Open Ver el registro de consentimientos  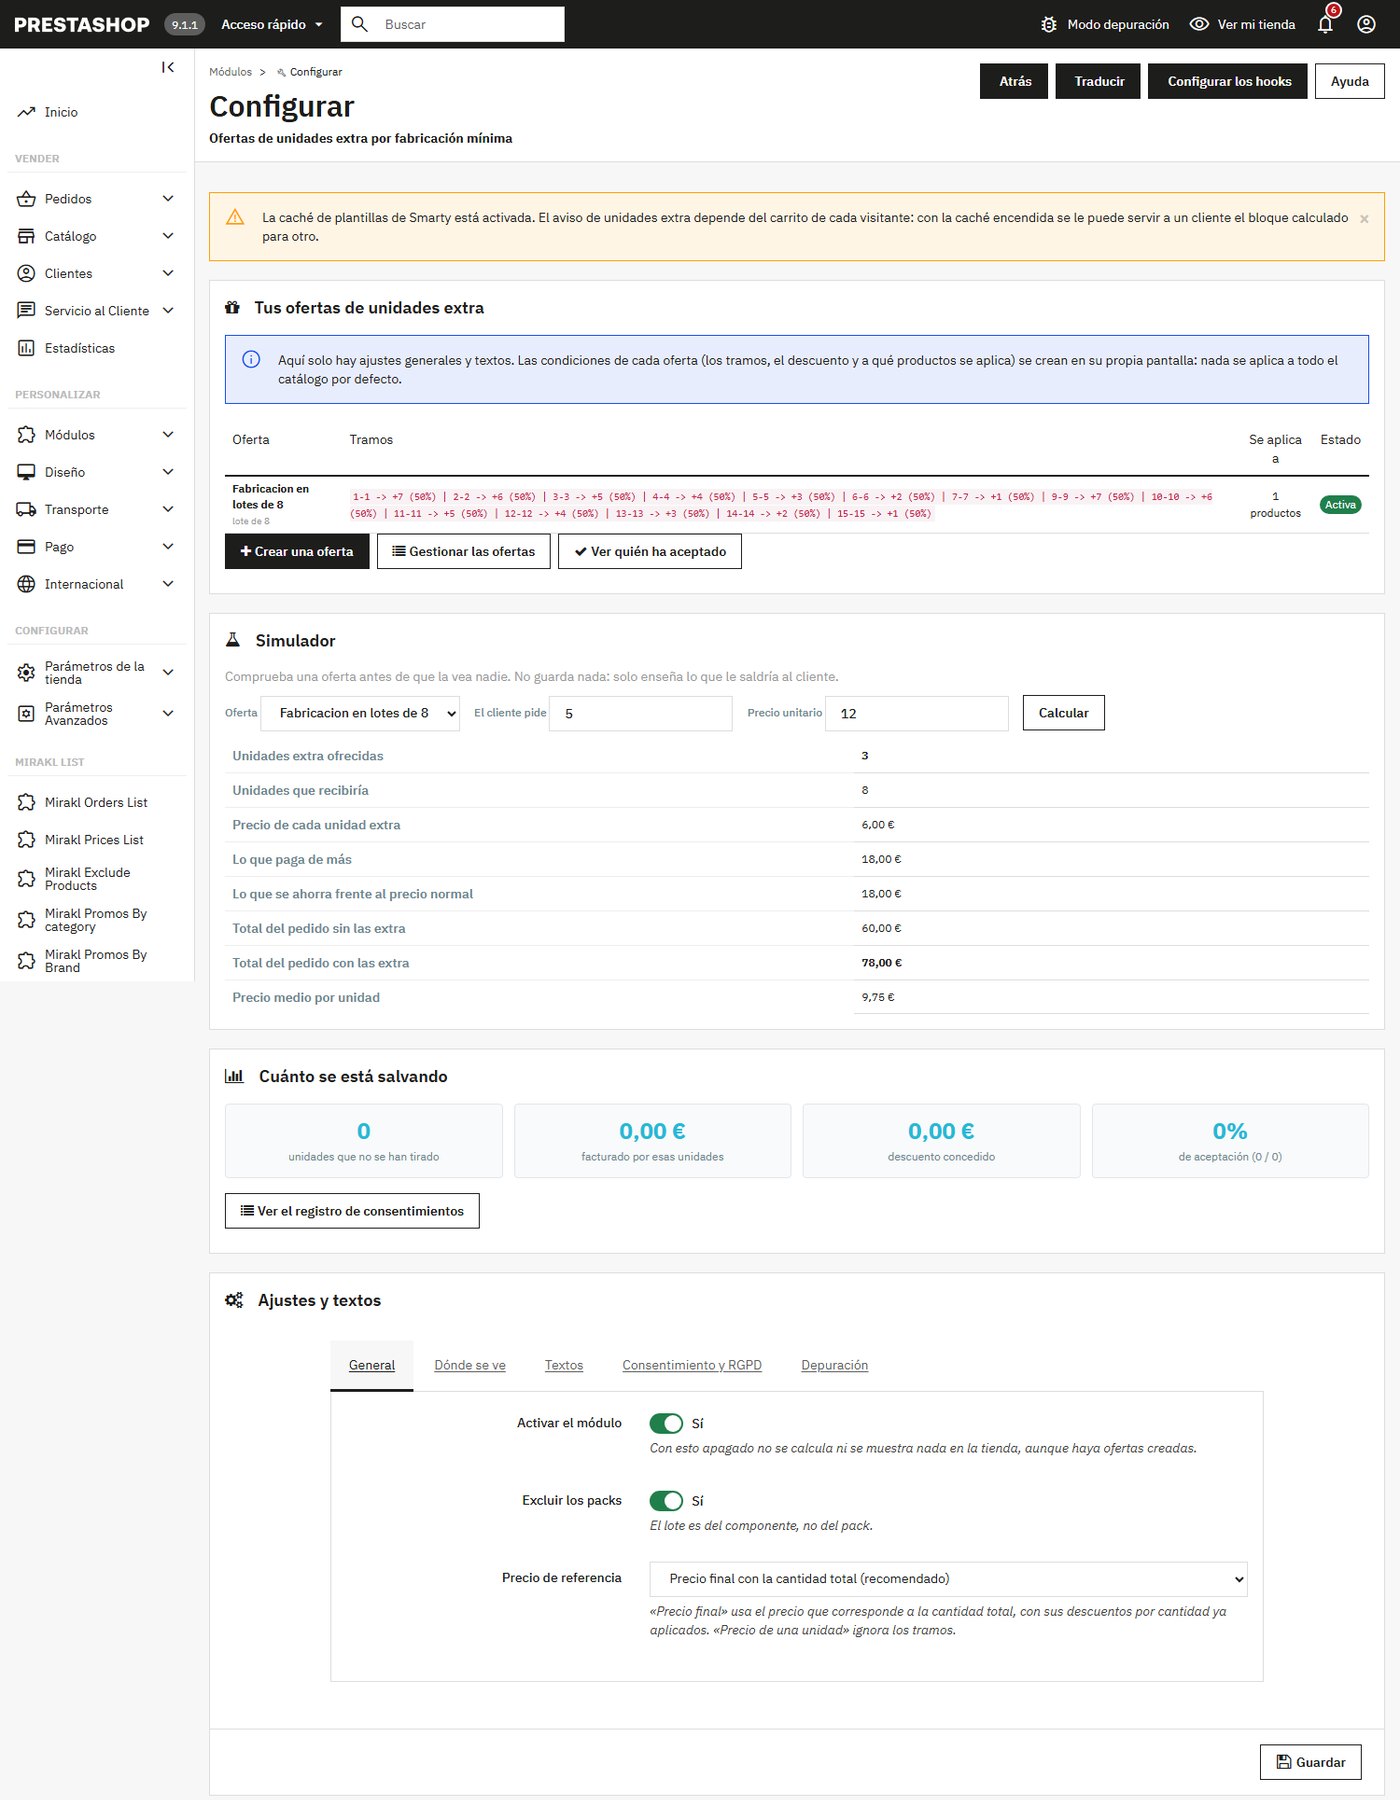(x=352, y=1211)
